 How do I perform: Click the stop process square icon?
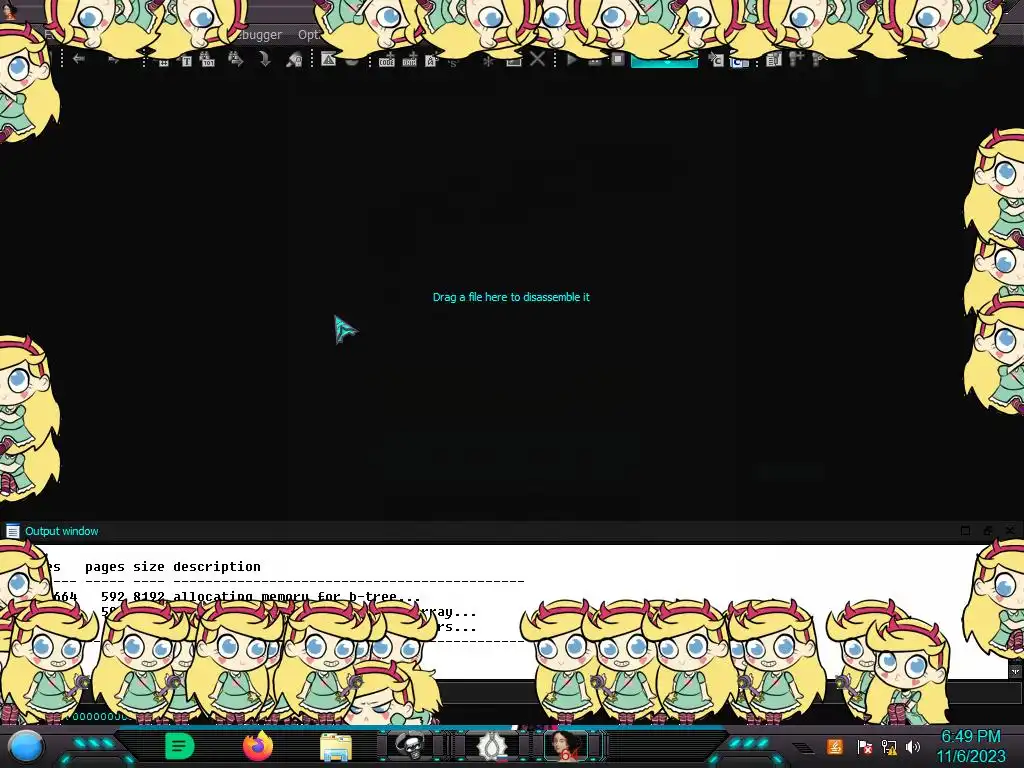618,59
